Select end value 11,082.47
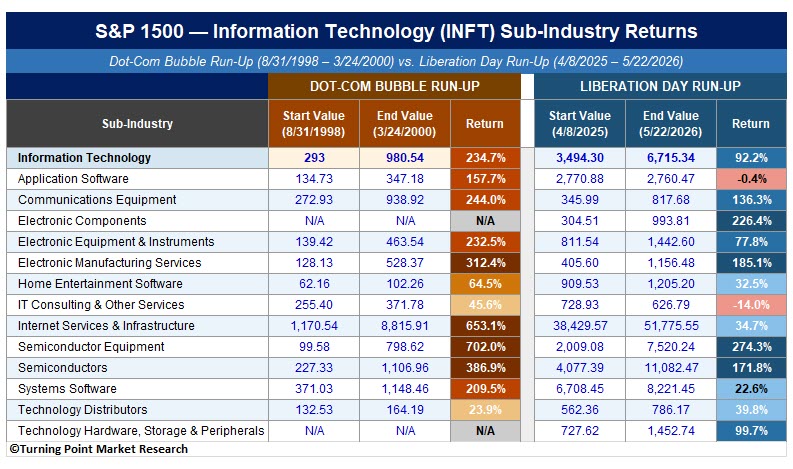Image resolution: width=793 pixels, height=469 pixels. tap(671, 368)
